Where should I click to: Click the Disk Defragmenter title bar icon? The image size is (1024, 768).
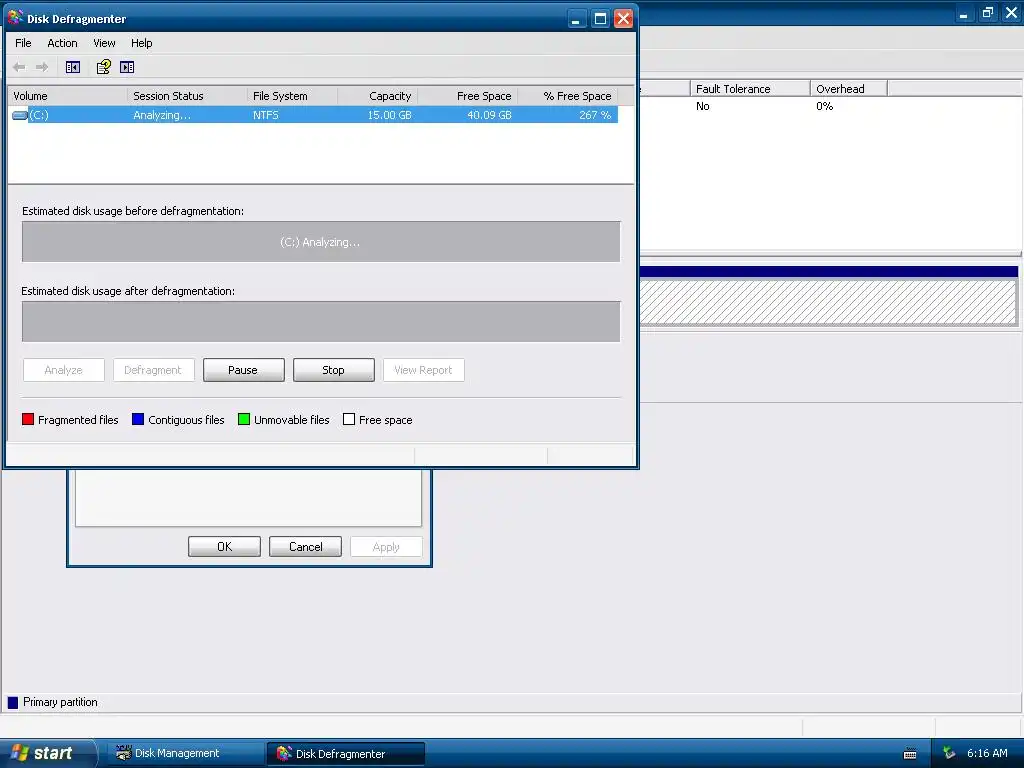(x=15, y=18)
